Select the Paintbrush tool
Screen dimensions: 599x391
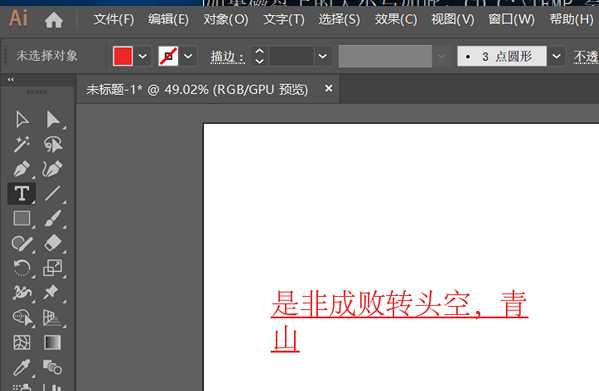[x=53, y=218]
